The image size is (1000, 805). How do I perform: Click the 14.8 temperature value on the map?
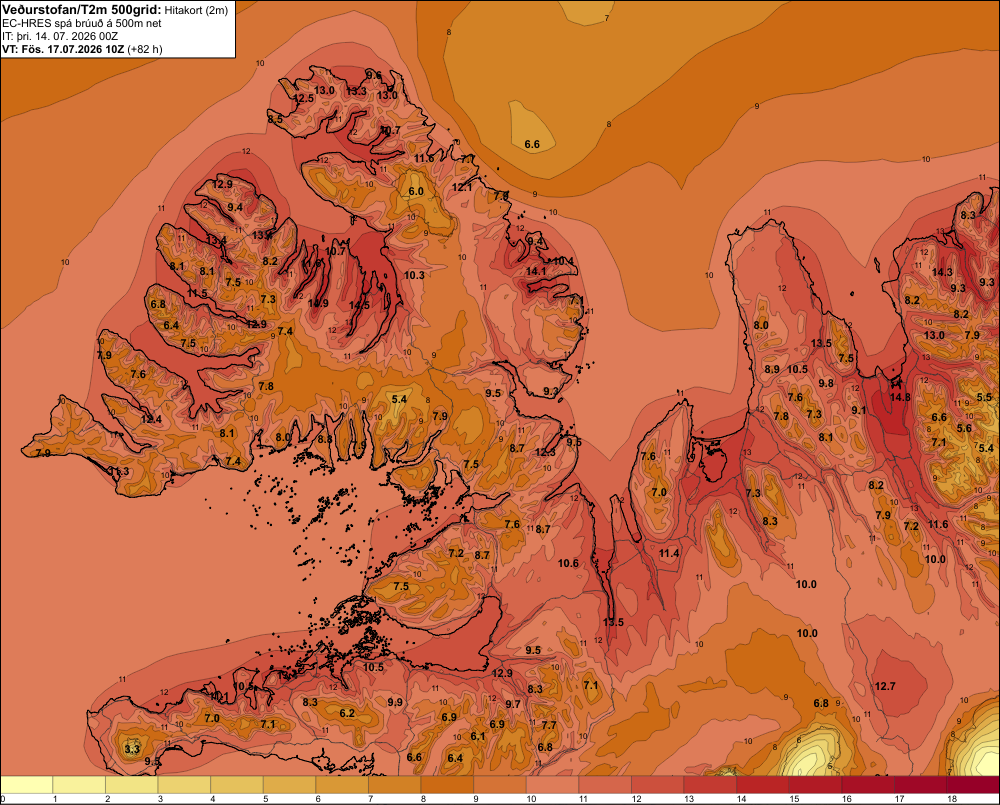pos(900,397)
